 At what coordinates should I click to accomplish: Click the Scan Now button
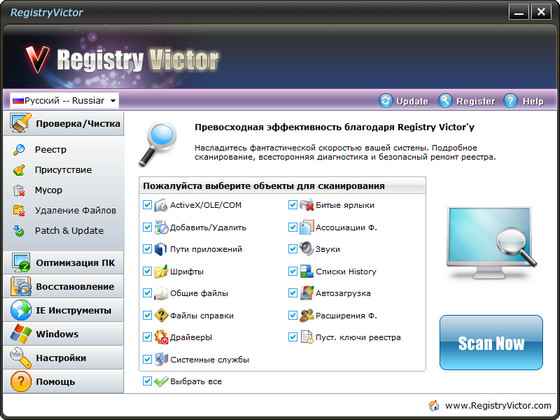pyautogui.click(x=491, y=342)
